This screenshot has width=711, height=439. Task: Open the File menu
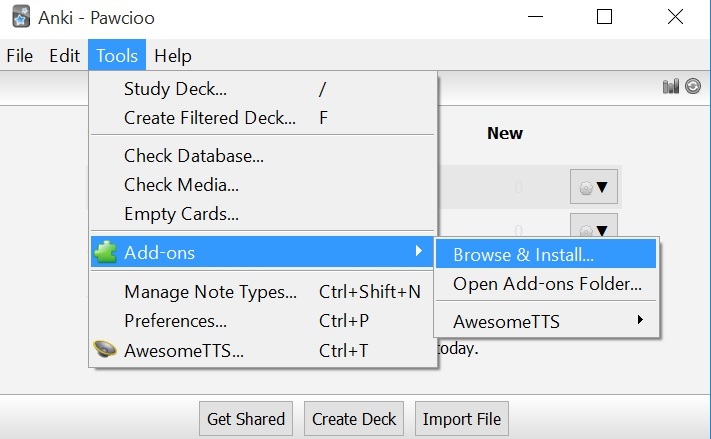pos(20,56)
